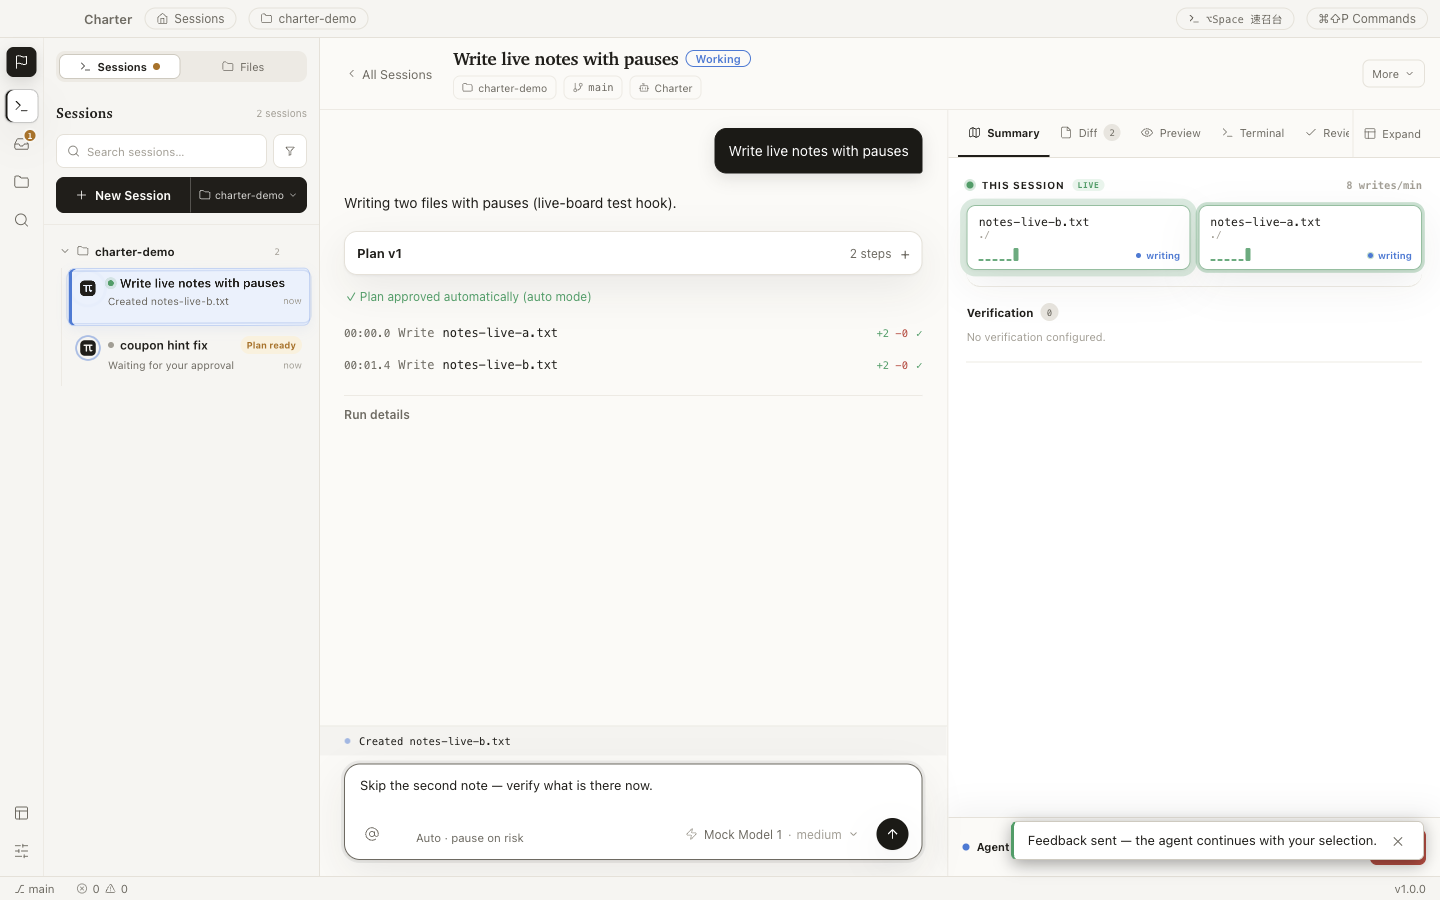Click the agent avatar on Write live notes session

[x=88, y=288]
